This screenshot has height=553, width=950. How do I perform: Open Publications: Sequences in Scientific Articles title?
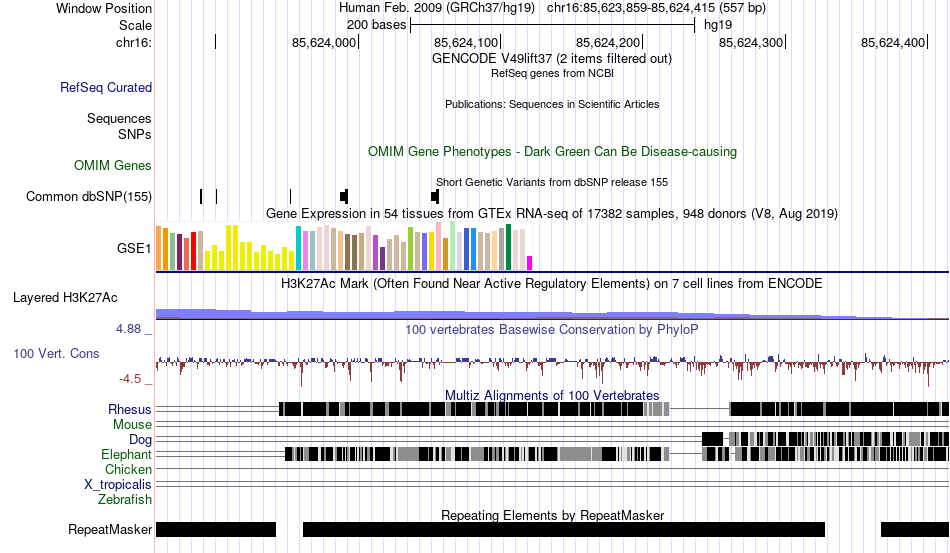coord(552,104)
